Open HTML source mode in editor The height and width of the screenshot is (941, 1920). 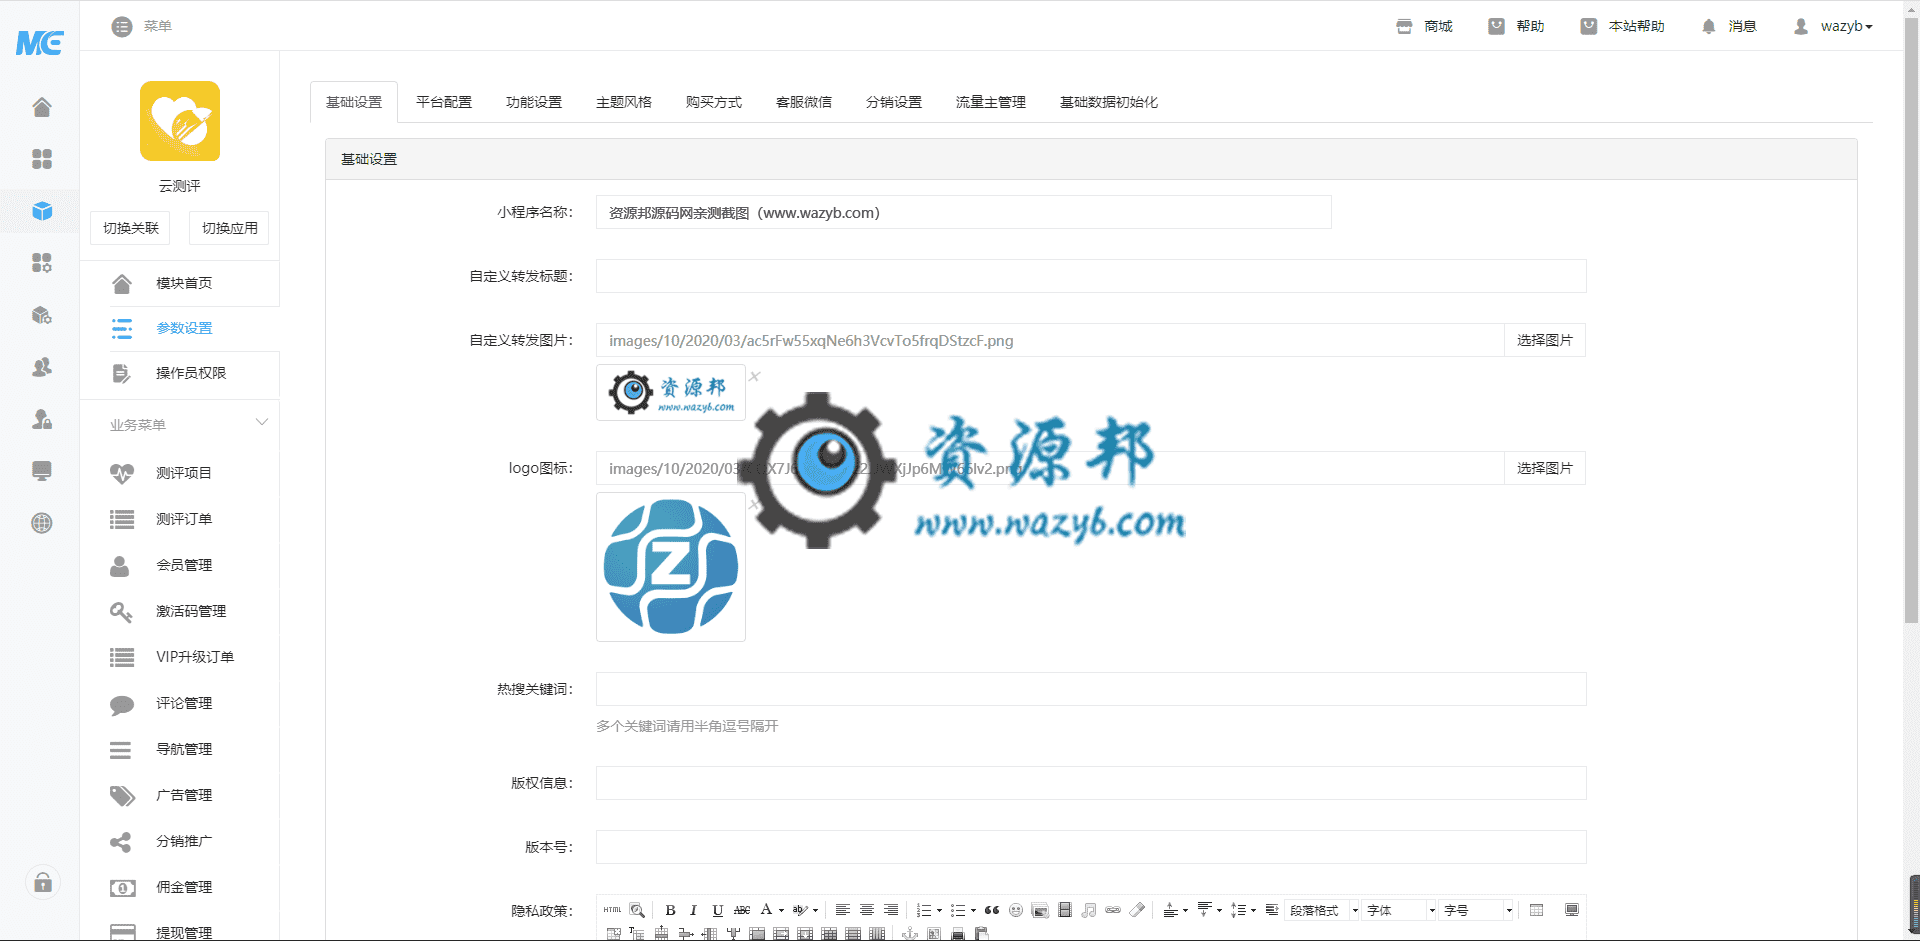coord(612,910)
